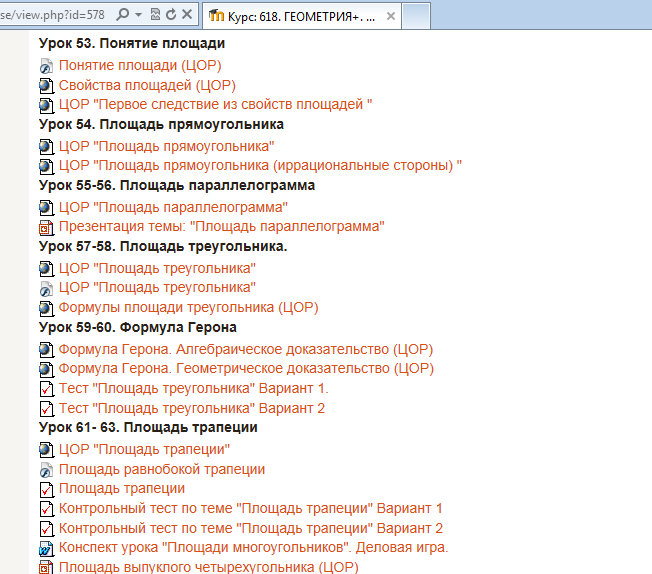This screenshot has height=574, width=652.
Task: Open the address bar dropdown arrow
Action: (138, 15)
